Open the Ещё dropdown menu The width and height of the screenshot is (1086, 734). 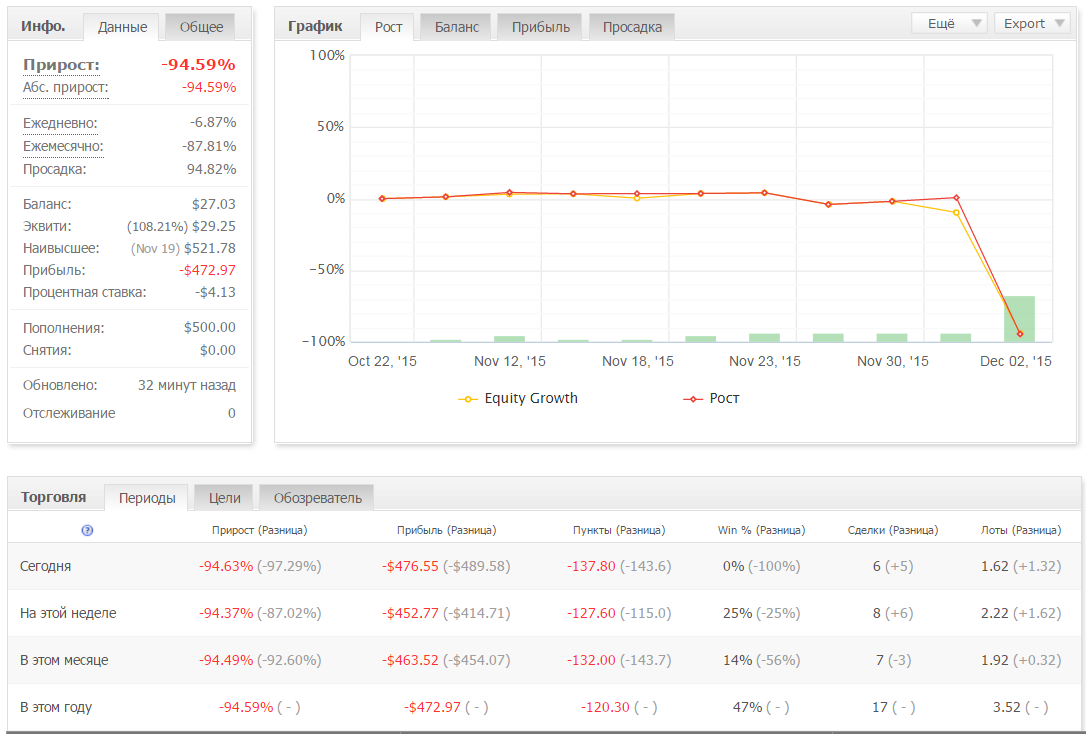click(x=949, y=24)
